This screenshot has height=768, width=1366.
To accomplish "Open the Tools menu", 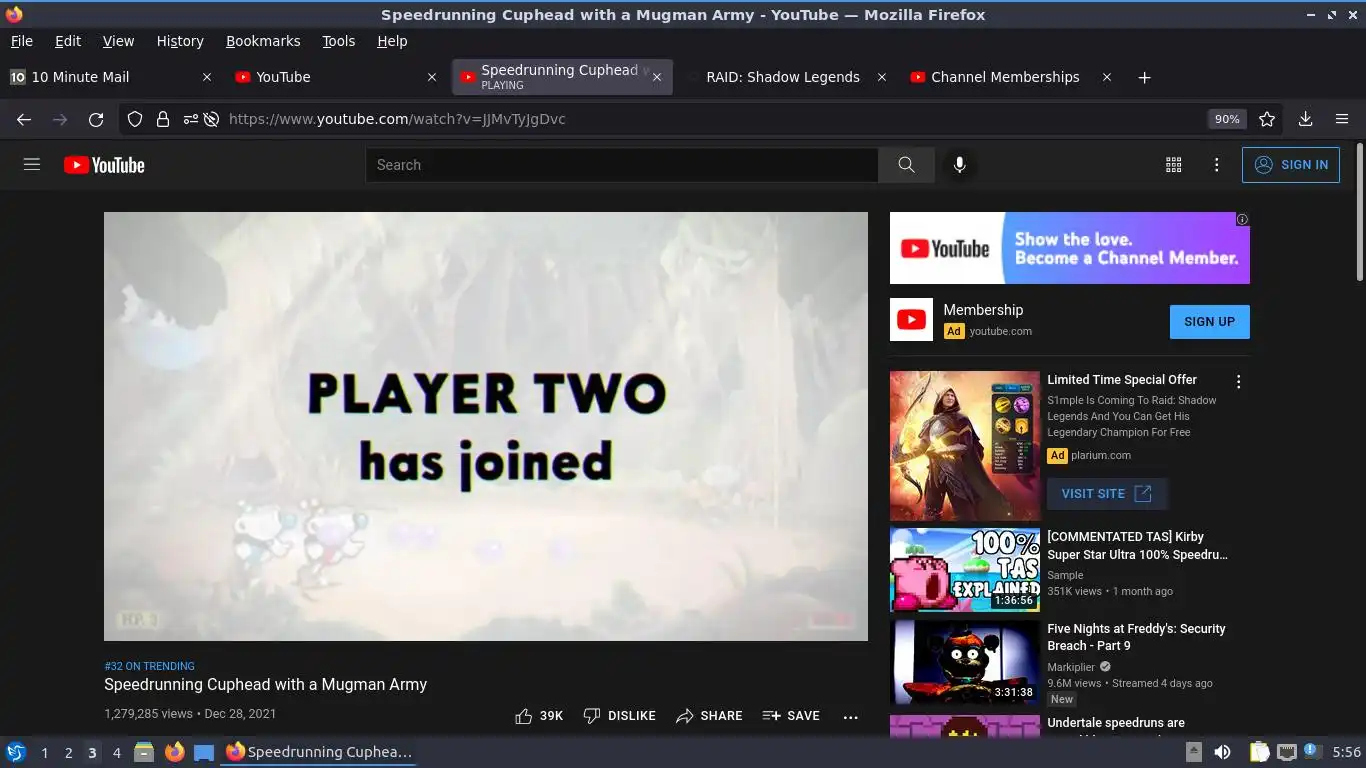I will [339, 41].
